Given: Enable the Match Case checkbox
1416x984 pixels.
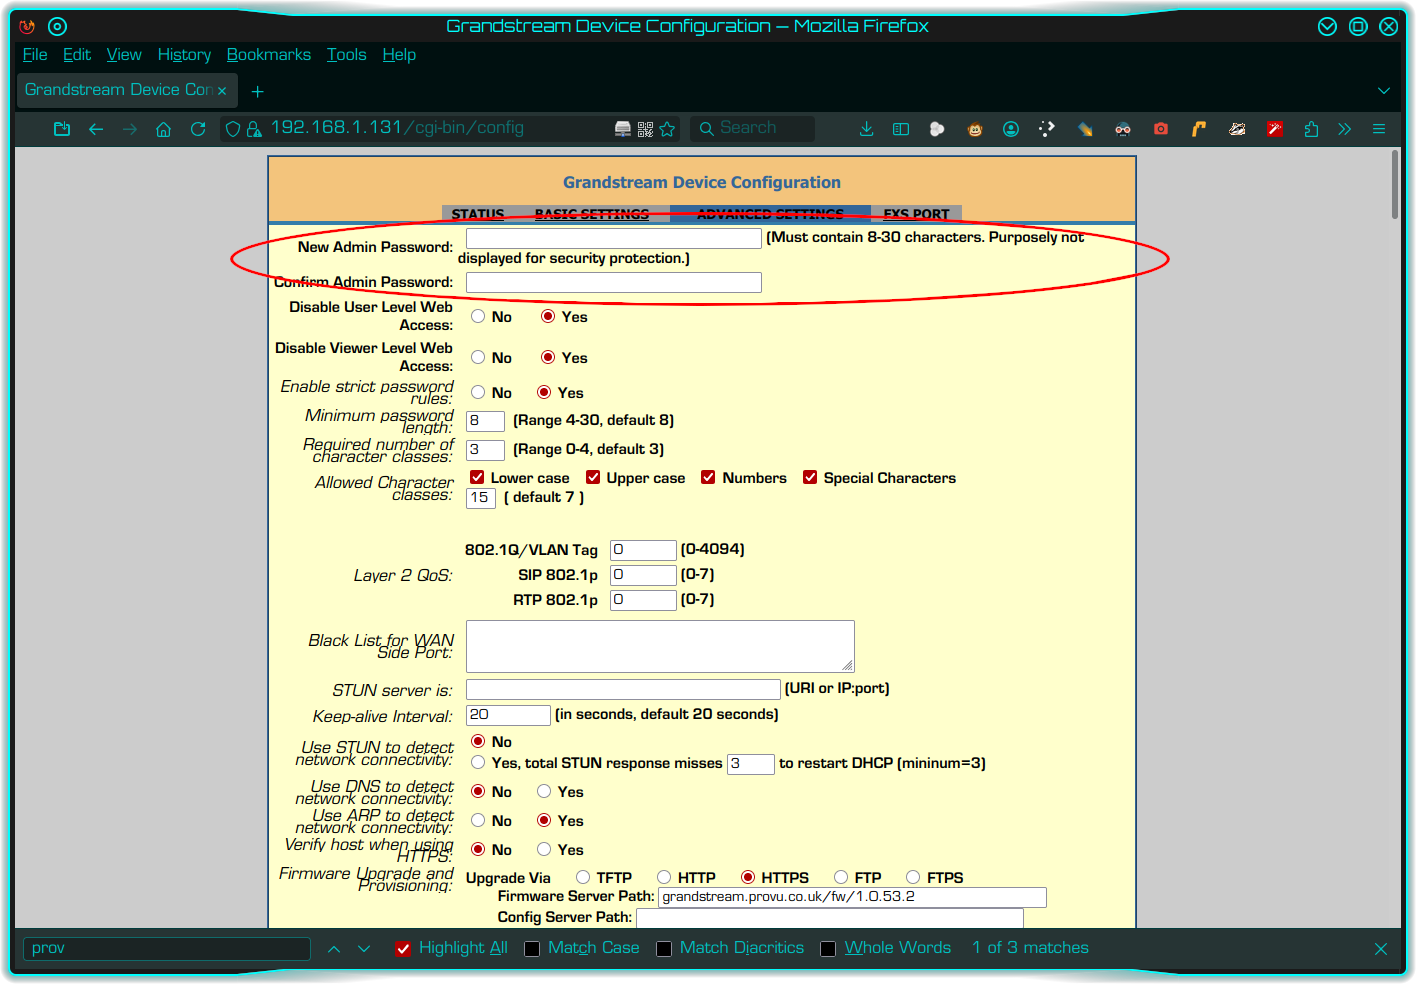Looking at the screenshot, I should pyautogui.click(x=532, y=949).
